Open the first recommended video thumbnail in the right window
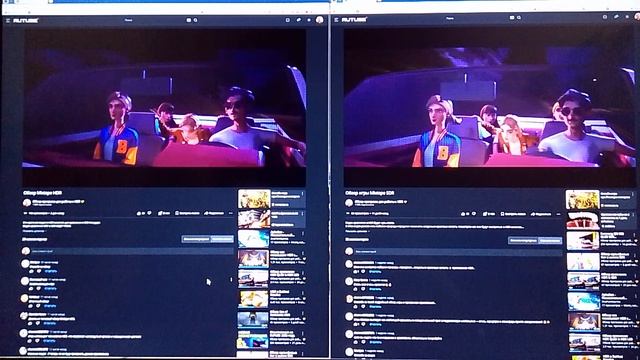This screenshot has height=360, width=640. (582, 200)
